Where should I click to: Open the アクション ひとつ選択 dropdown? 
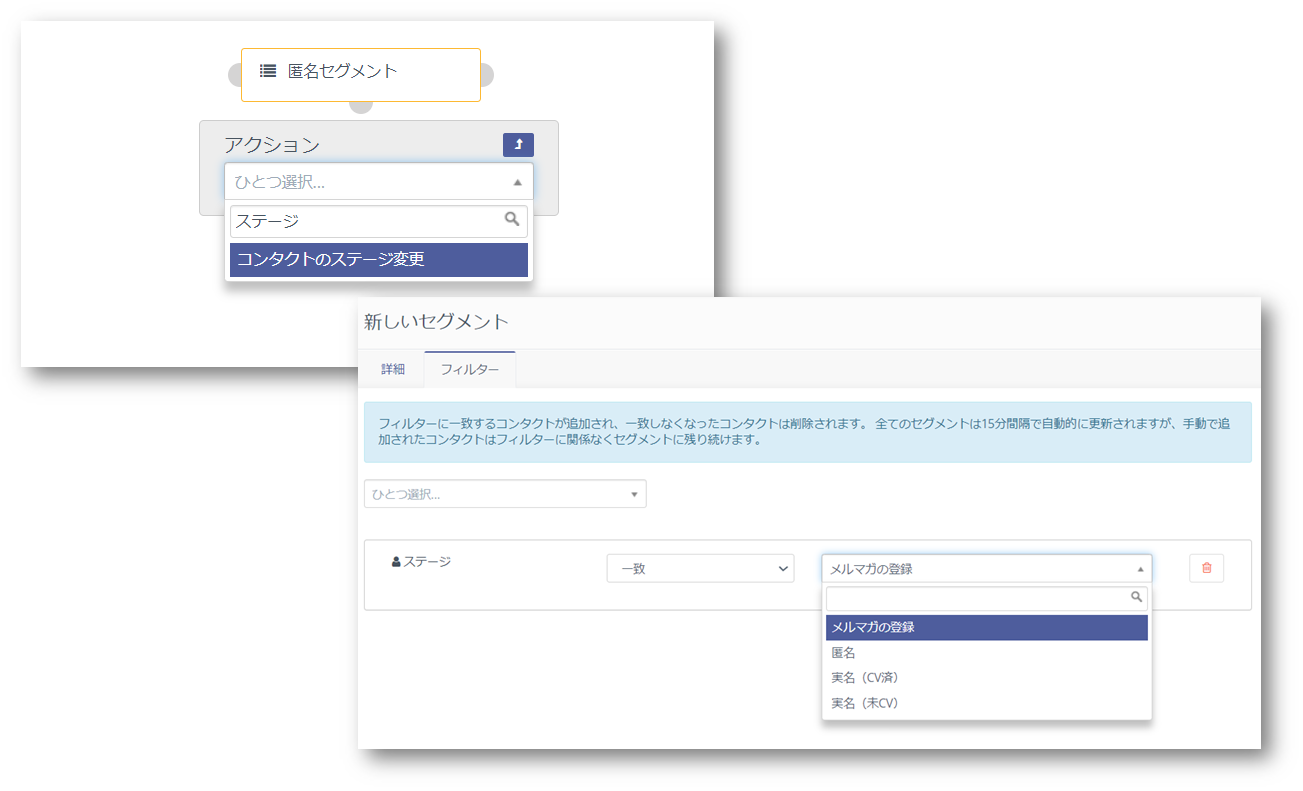pyautogui.click(x=378, y=182)
